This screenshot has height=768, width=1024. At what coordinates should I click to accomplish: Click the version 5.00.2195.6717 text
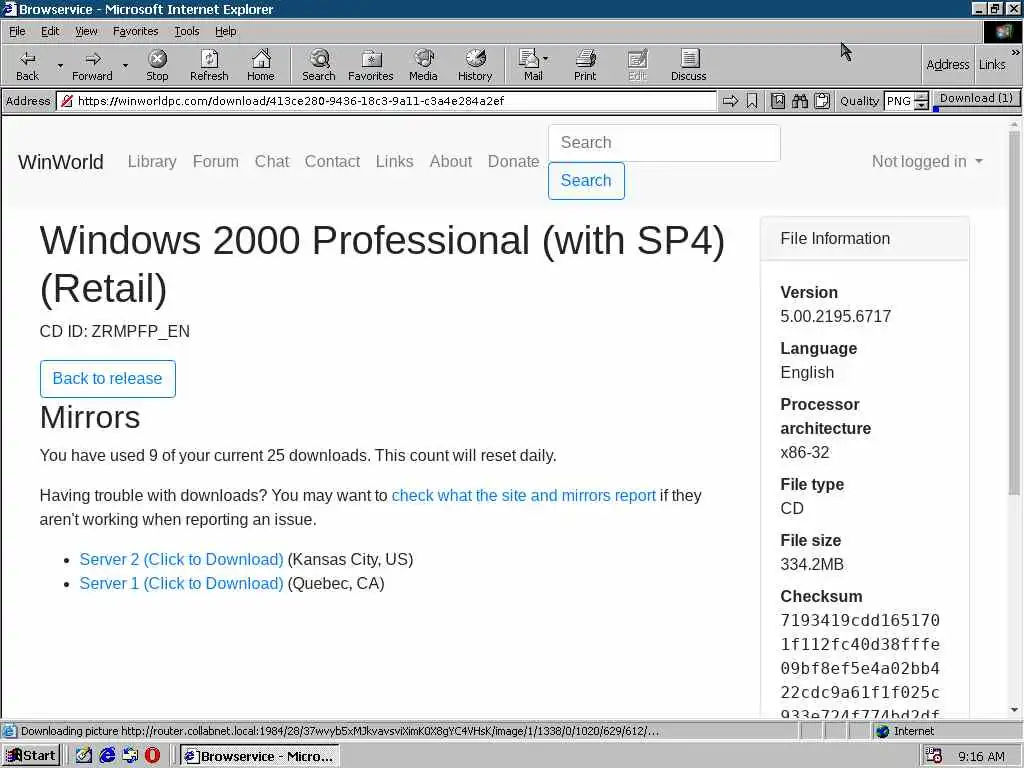coord(835,317)
